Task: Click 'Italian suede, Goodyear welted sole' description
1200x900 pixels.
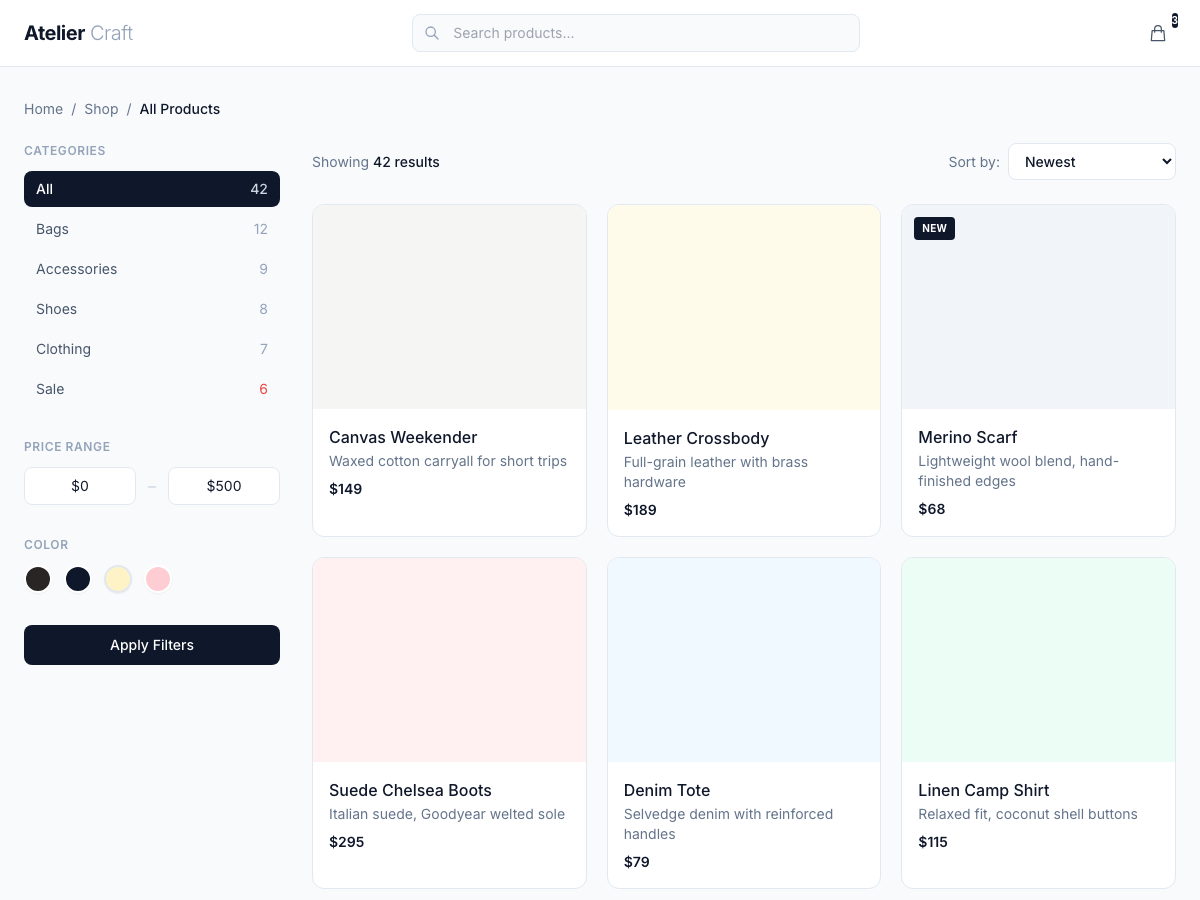Action: (447, 814)
